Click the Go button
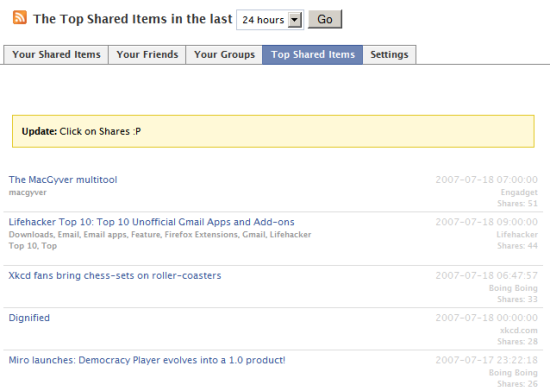Image resolution: width=550 pixels, height=391 pixels. (x=325, y=19)
